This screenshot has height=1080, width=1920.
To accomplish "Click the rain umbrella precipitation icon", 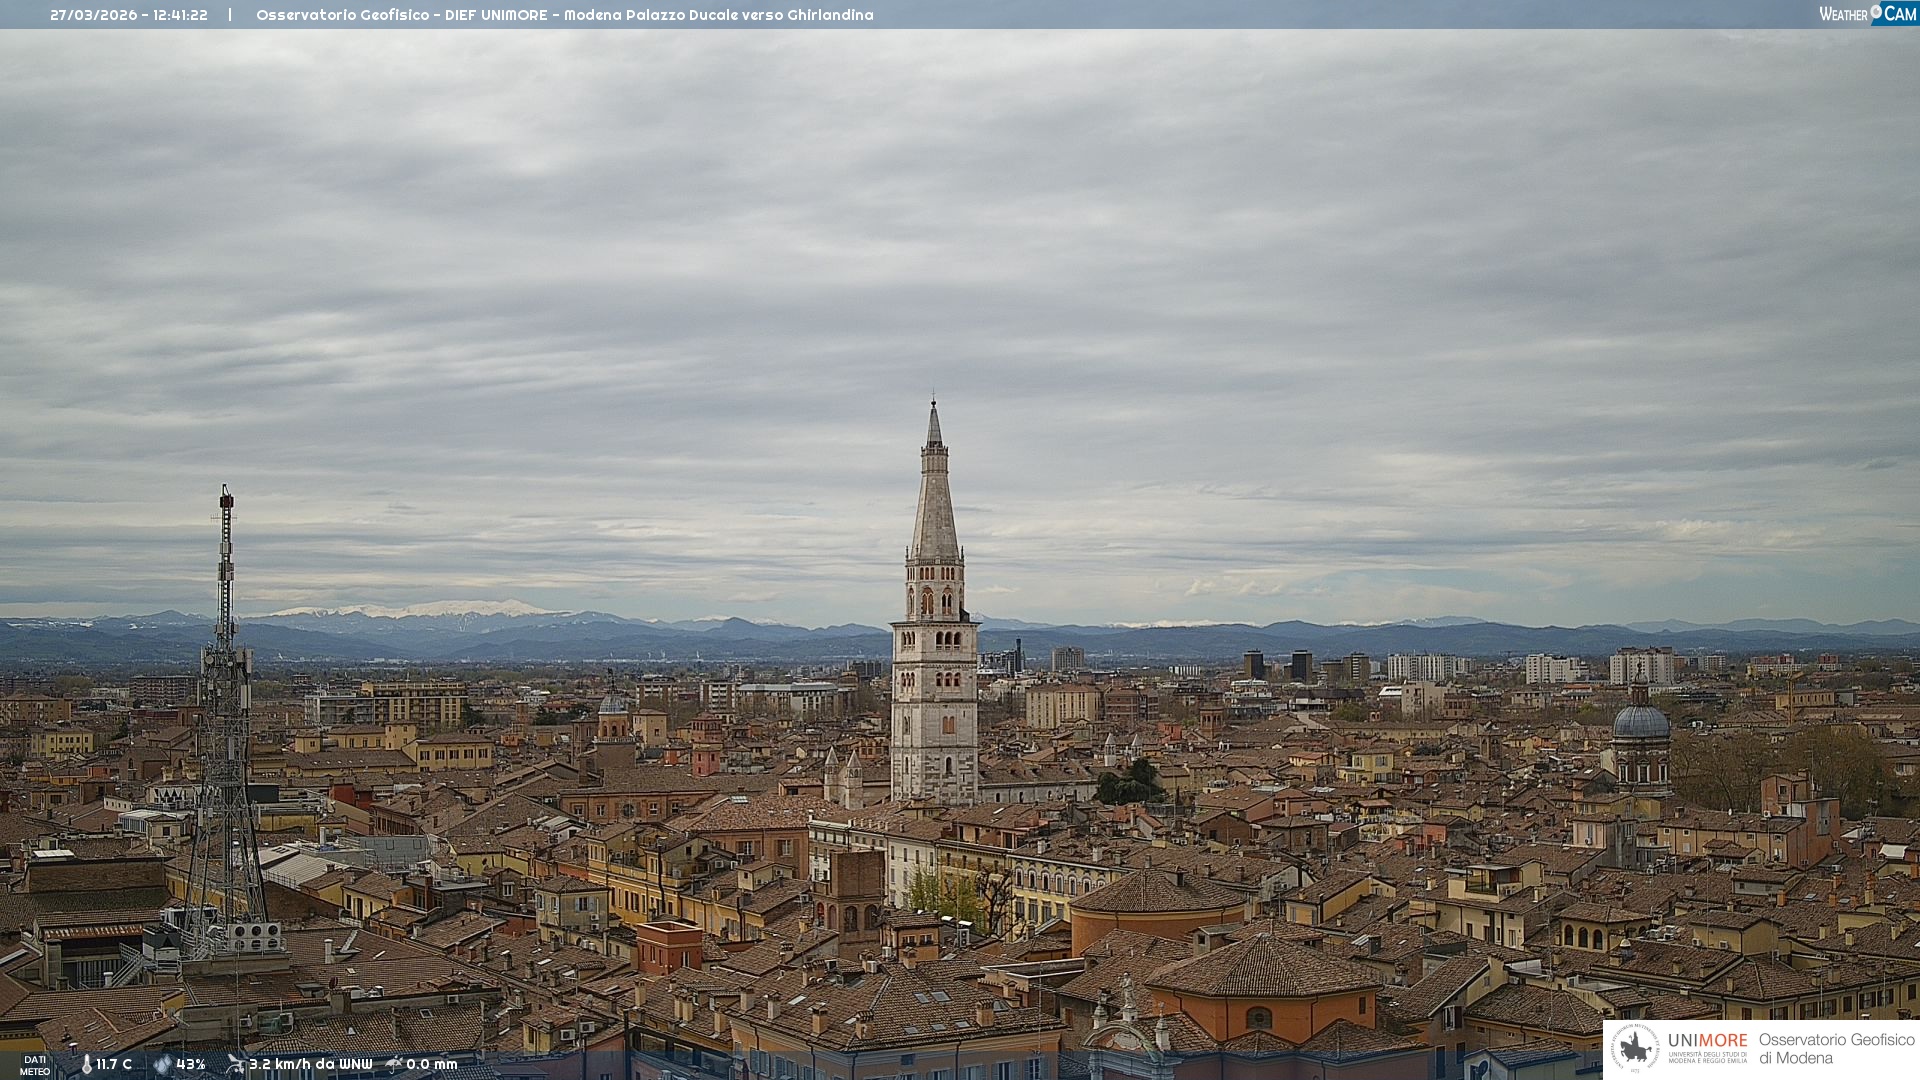I will tap(394, 1064).
